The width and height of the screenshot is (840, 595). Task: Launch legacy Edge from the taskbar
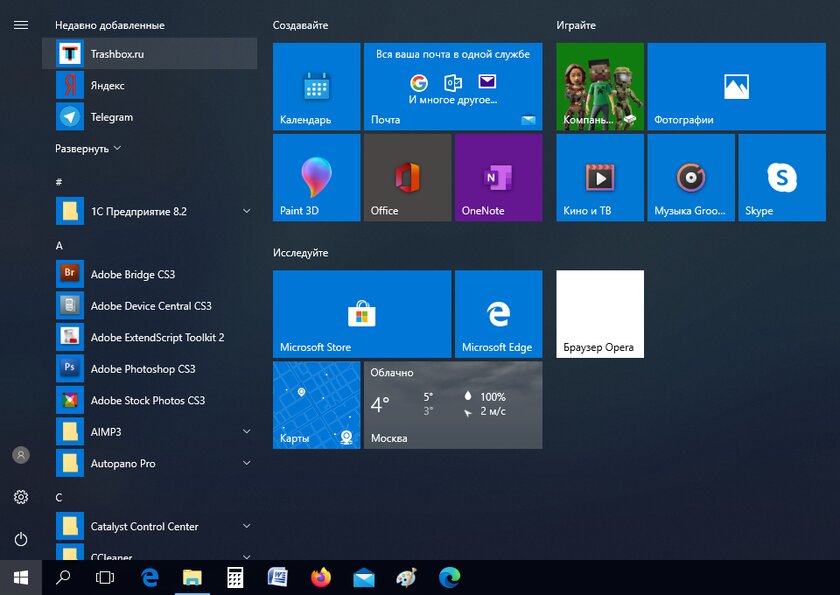149,577
